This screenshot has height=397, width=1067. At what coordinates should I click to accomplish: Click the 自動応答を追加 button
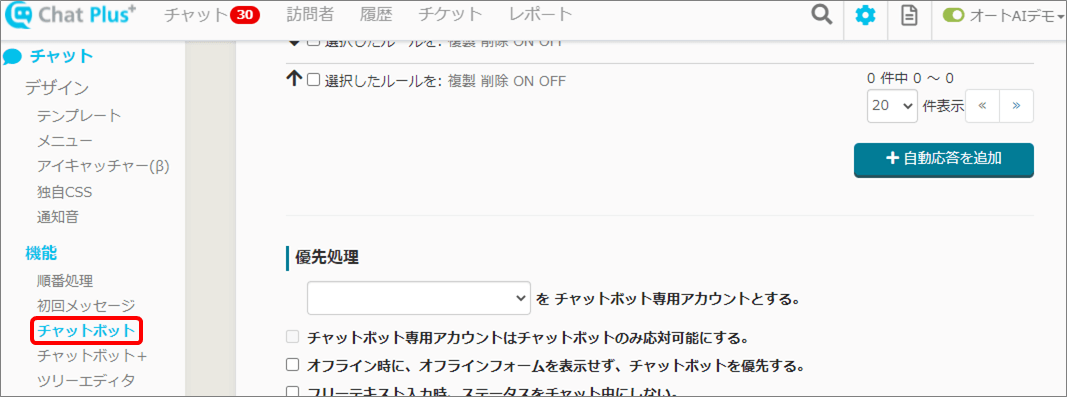click(x=944, y=159)
